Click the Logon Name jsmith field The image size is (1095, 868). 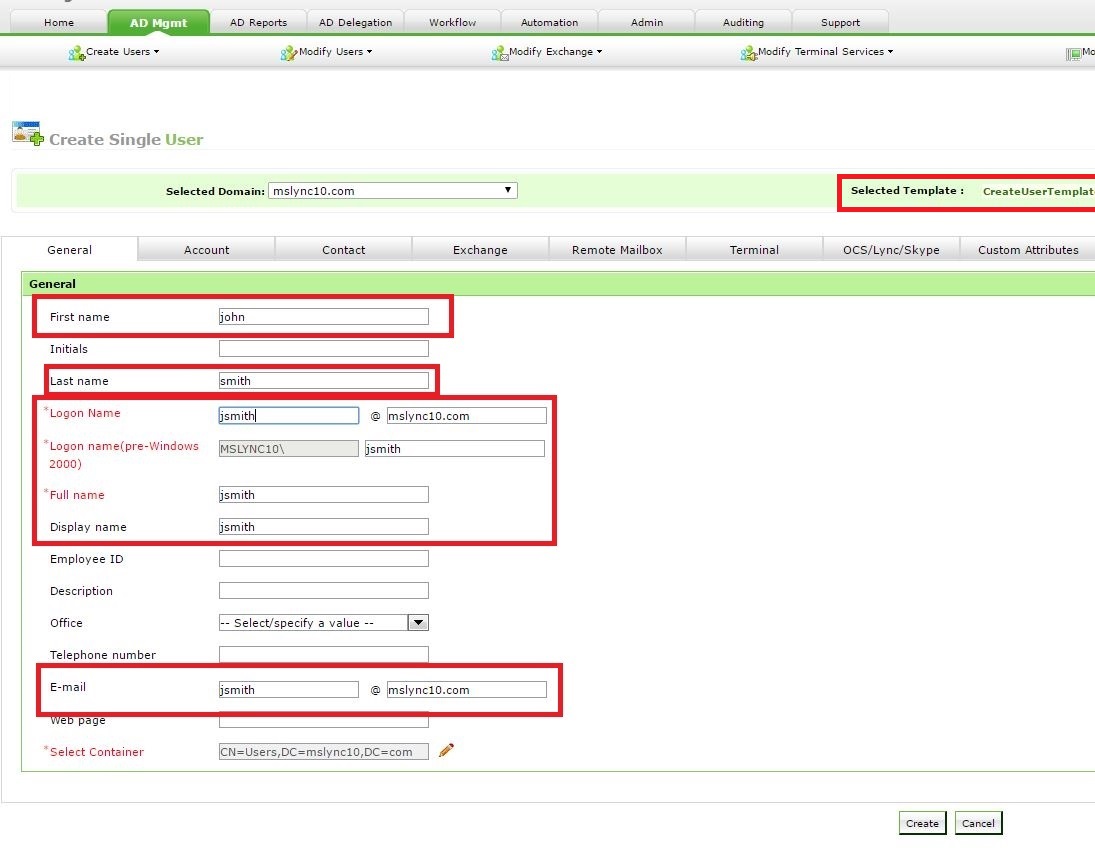[x=288, y=415]
